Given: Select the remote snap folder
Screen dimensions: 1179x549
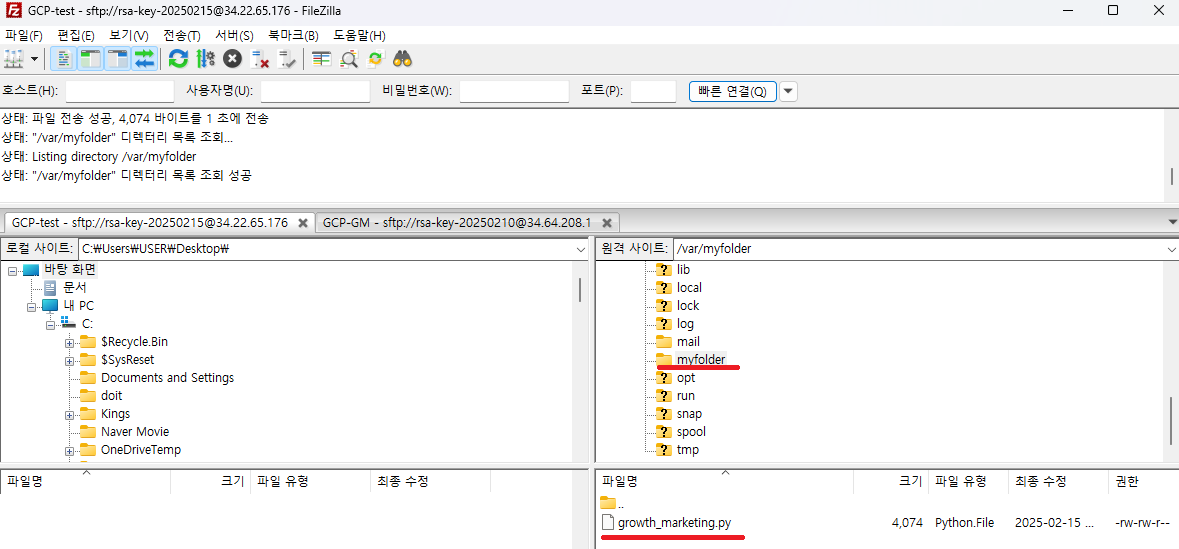Looking at the screenshot, I should (x=690, y=414).
